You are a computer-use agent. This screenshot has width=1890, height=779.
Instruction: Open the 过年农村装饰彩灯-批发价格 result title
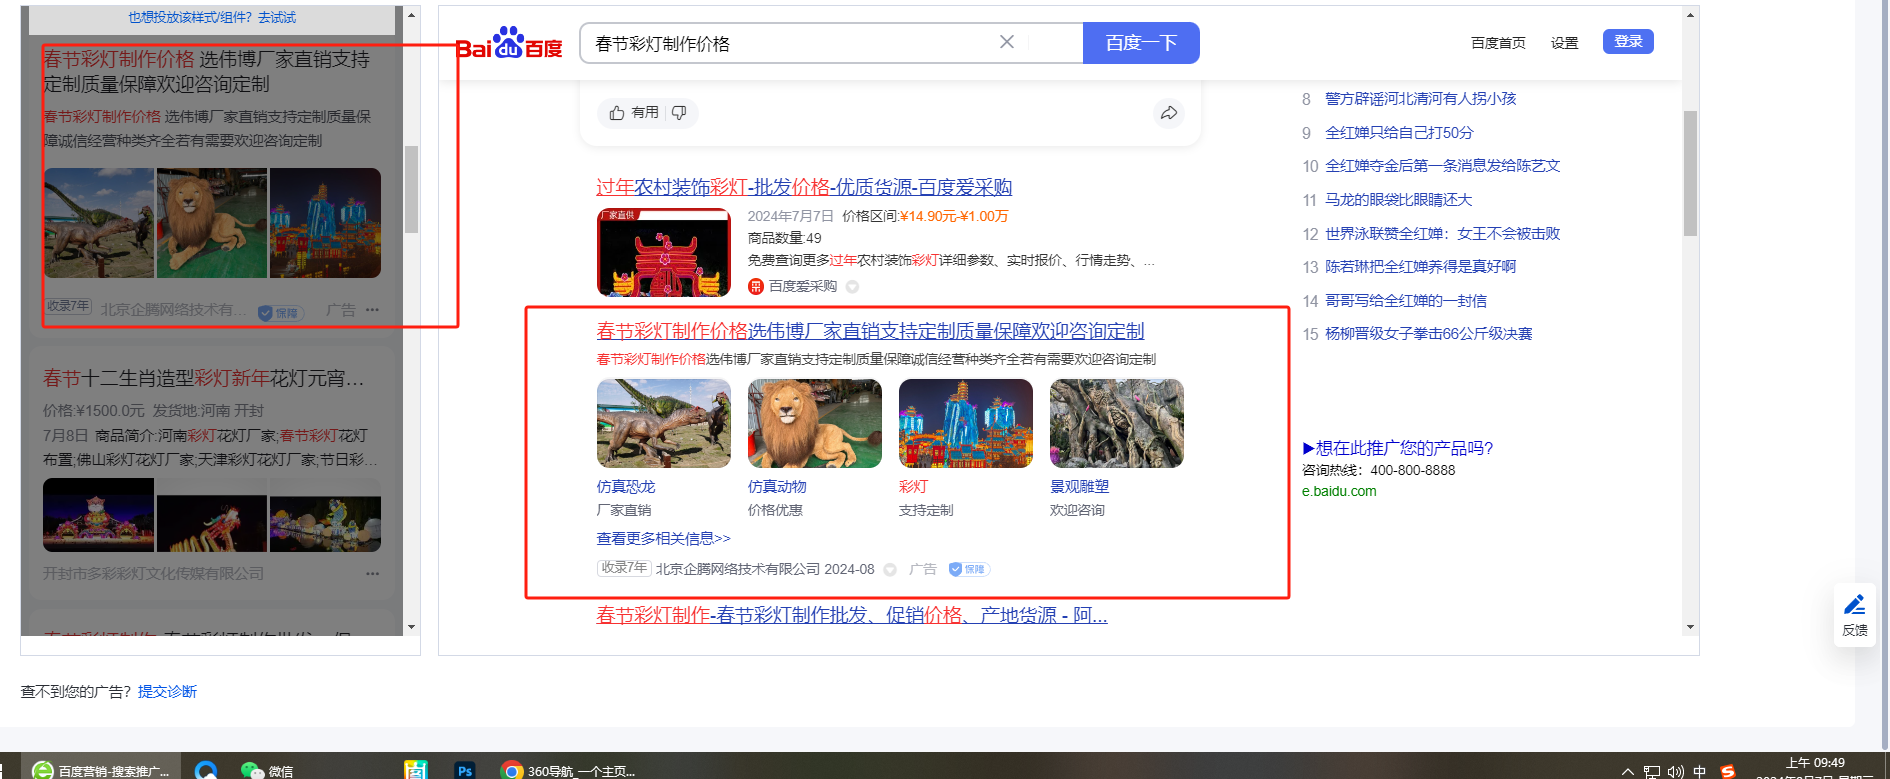pos(804,187)
